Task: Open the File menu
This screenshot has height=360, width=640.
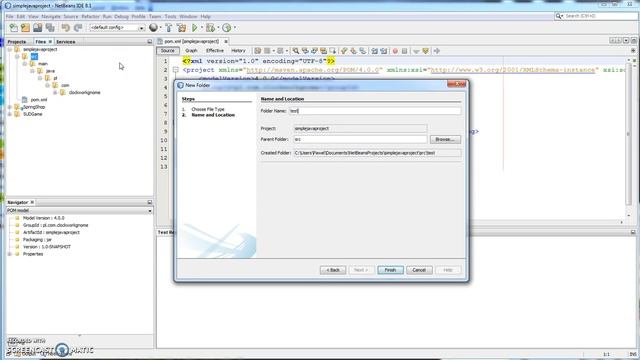Action: click(9, 17)
